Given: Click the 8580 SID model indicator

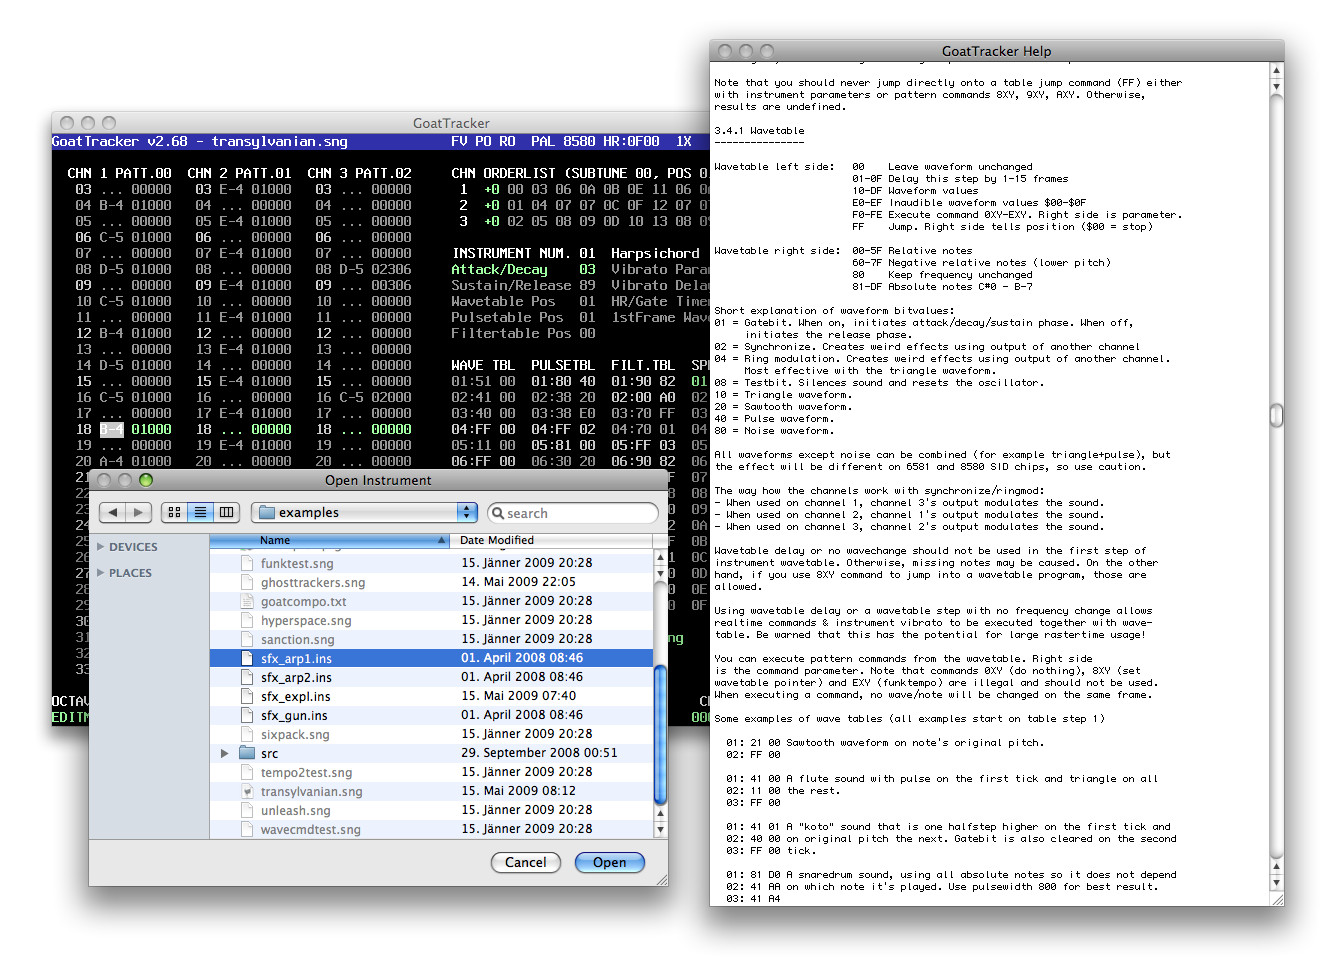Looking at the screenshot, I should coord(579,142).
